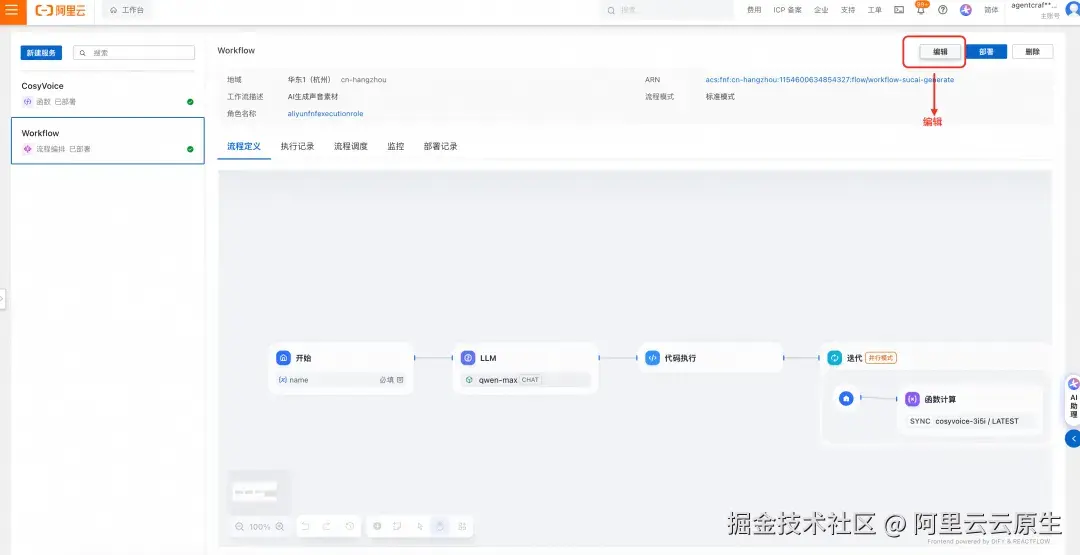Select the CosyVoice service card
The height and width of the screenshot is (555, 1080).
[107, 93]
